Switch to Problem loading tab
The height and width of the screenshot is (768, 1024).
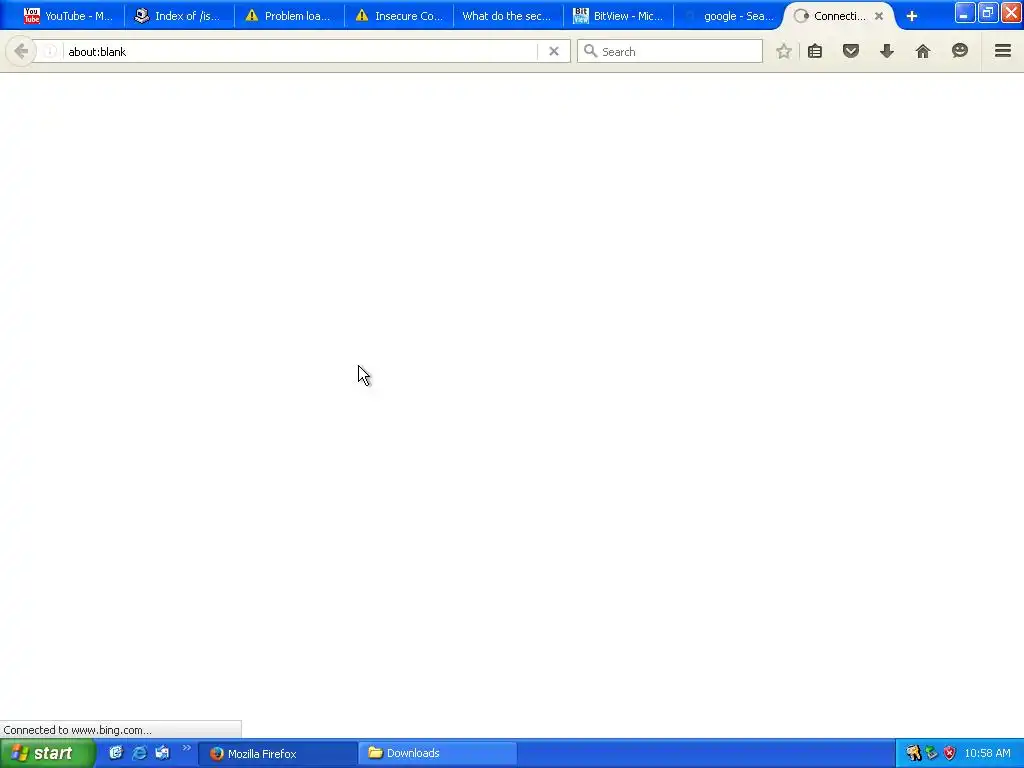(289, 16)
